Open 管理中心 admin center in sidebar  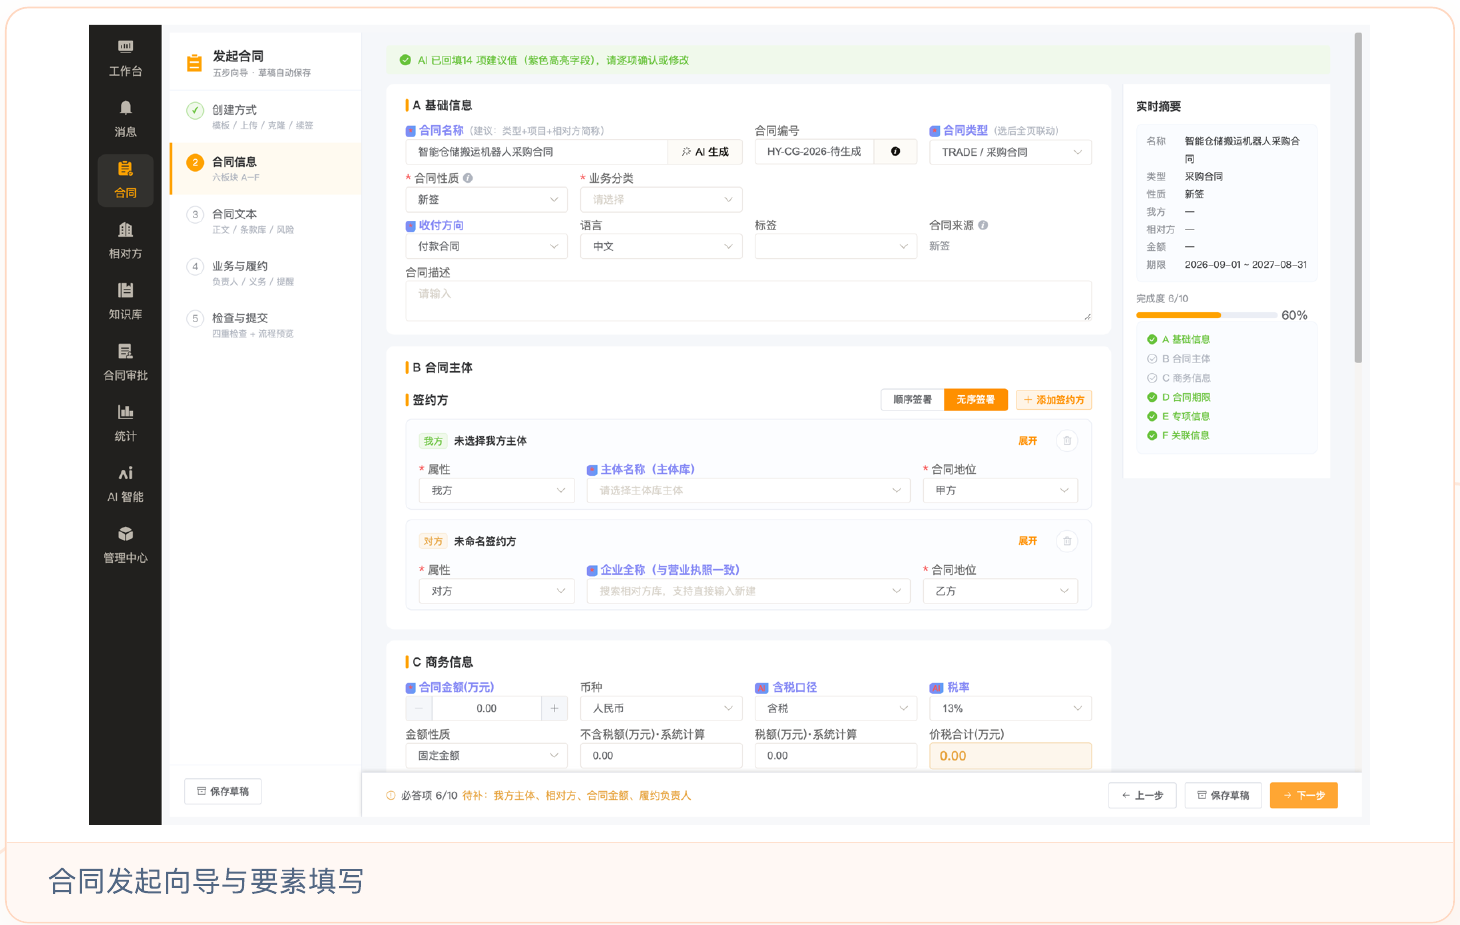(x=125, y=545)
